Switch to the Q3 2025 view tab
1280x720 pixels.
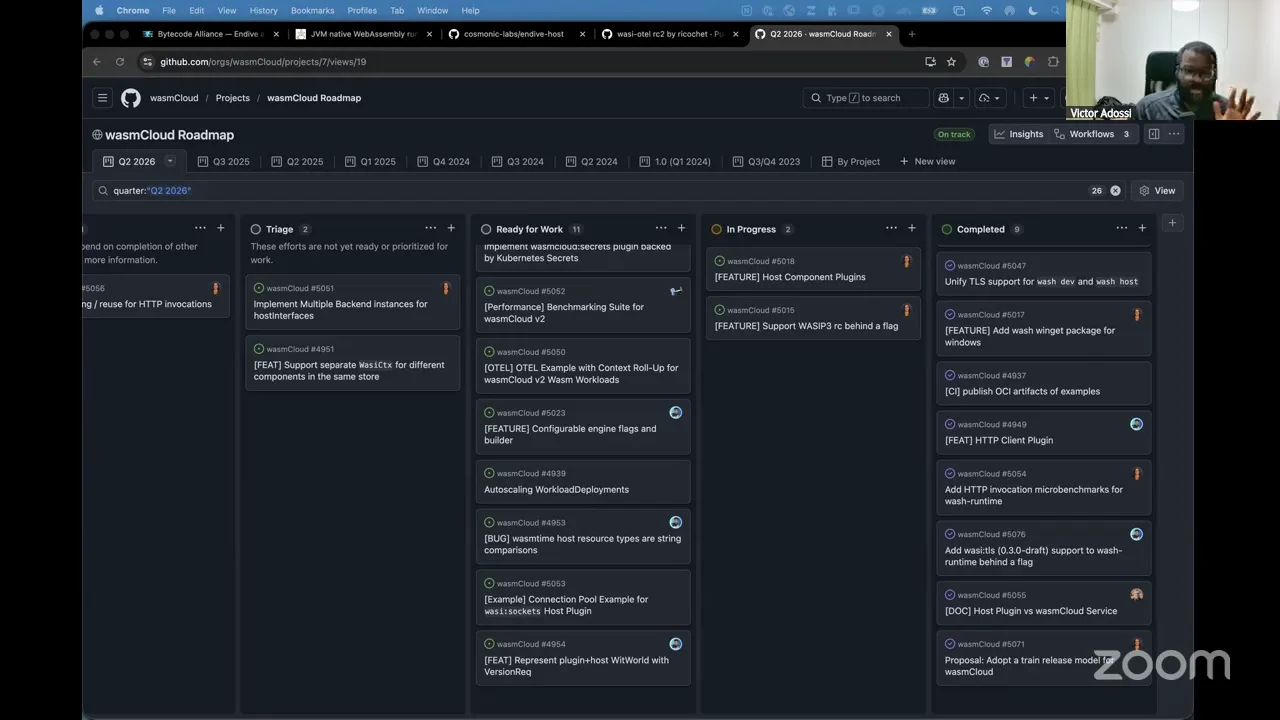(223, 162)
